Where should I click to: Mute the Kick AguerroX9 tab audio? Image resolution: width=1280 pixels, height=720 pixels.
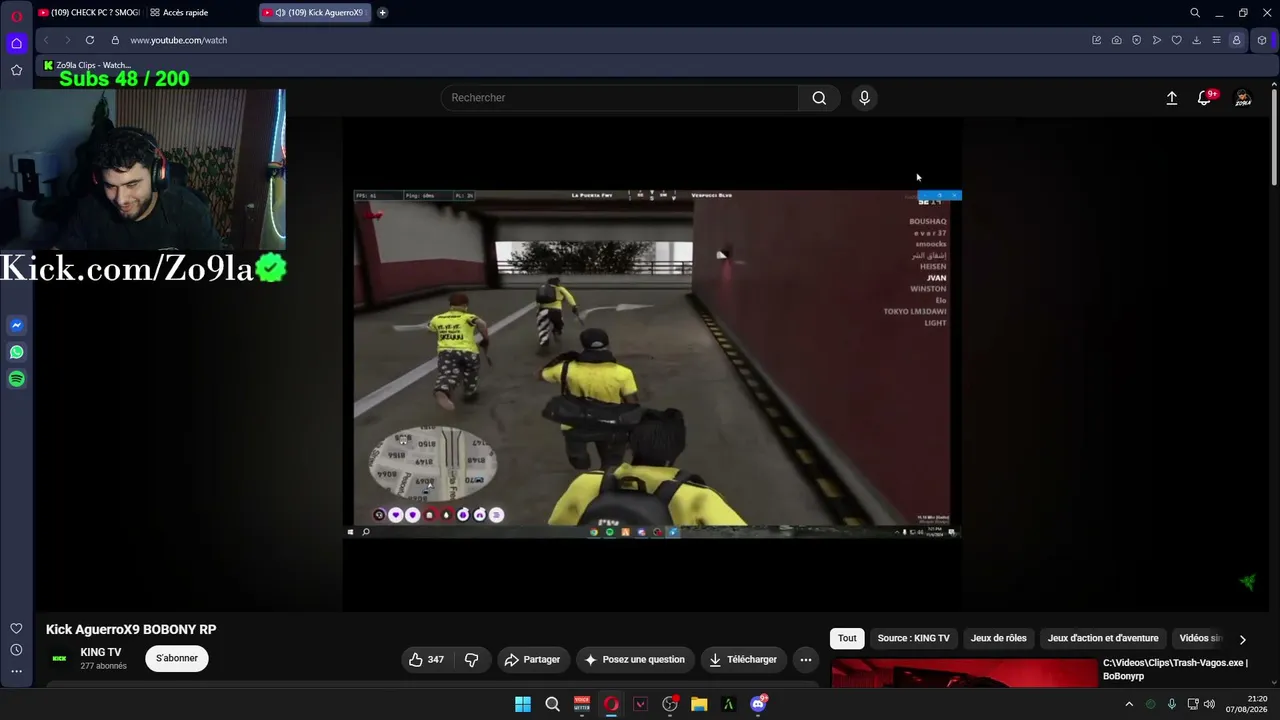281,13
